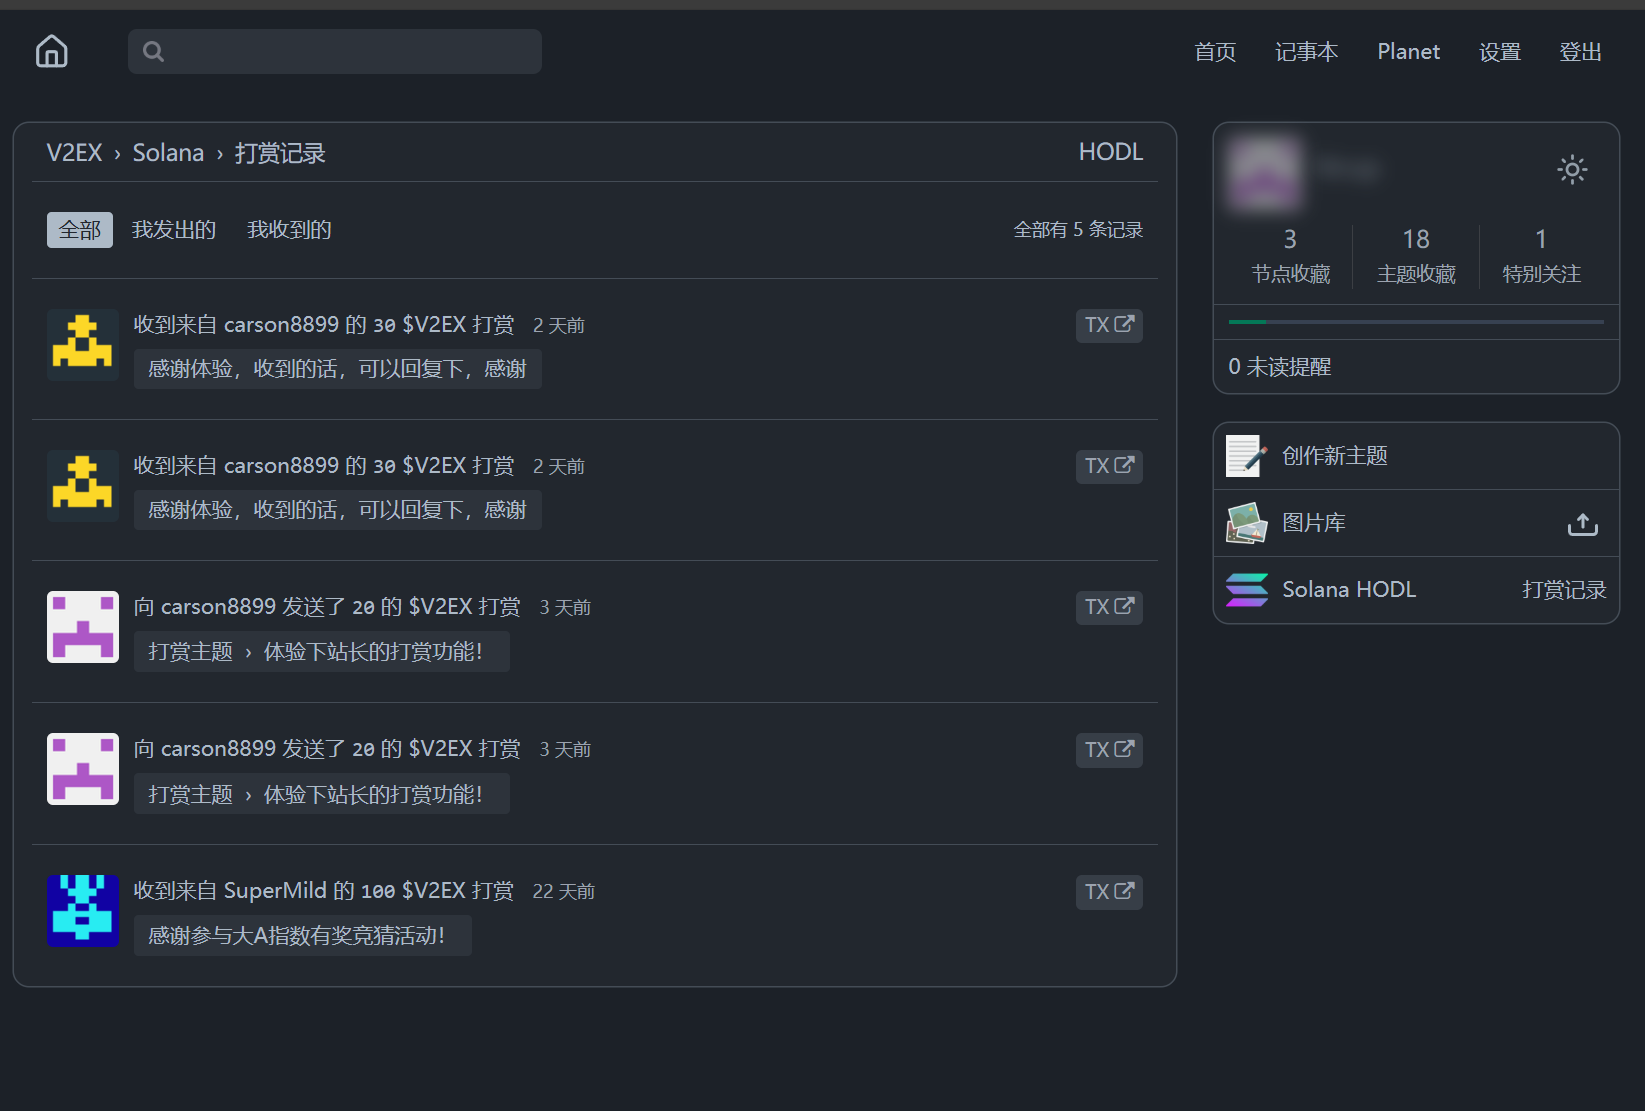Click the 22 天前 timestamp
Viewport: 1645px width, 1111px height.
pos(564,891)
